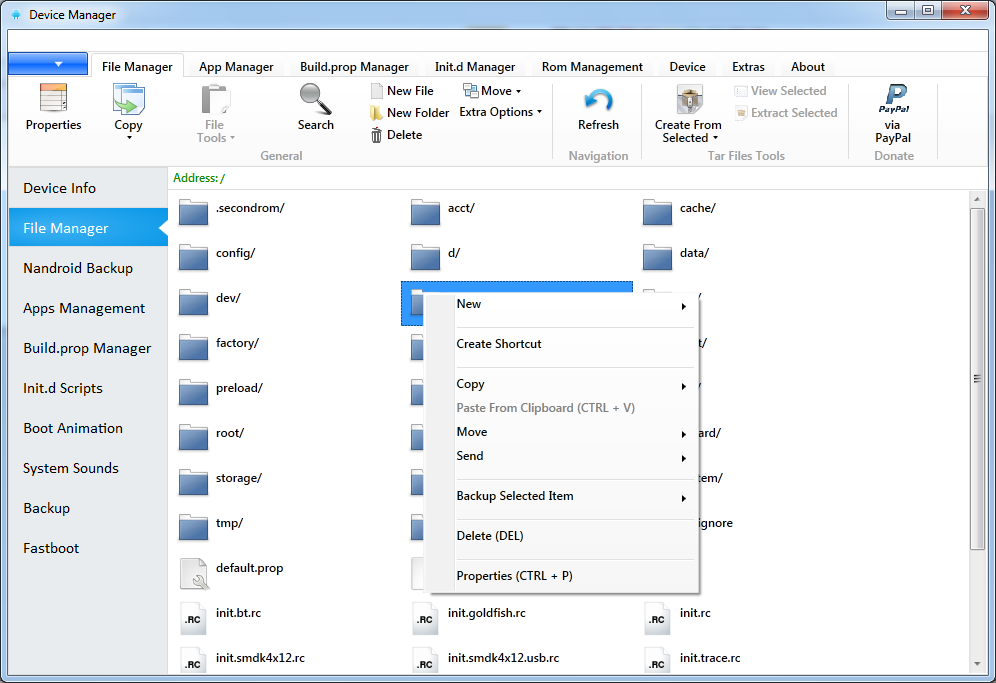Click the Search magnifier icon
The width and height of the screenshot is (996, 683).
(315, 99)
